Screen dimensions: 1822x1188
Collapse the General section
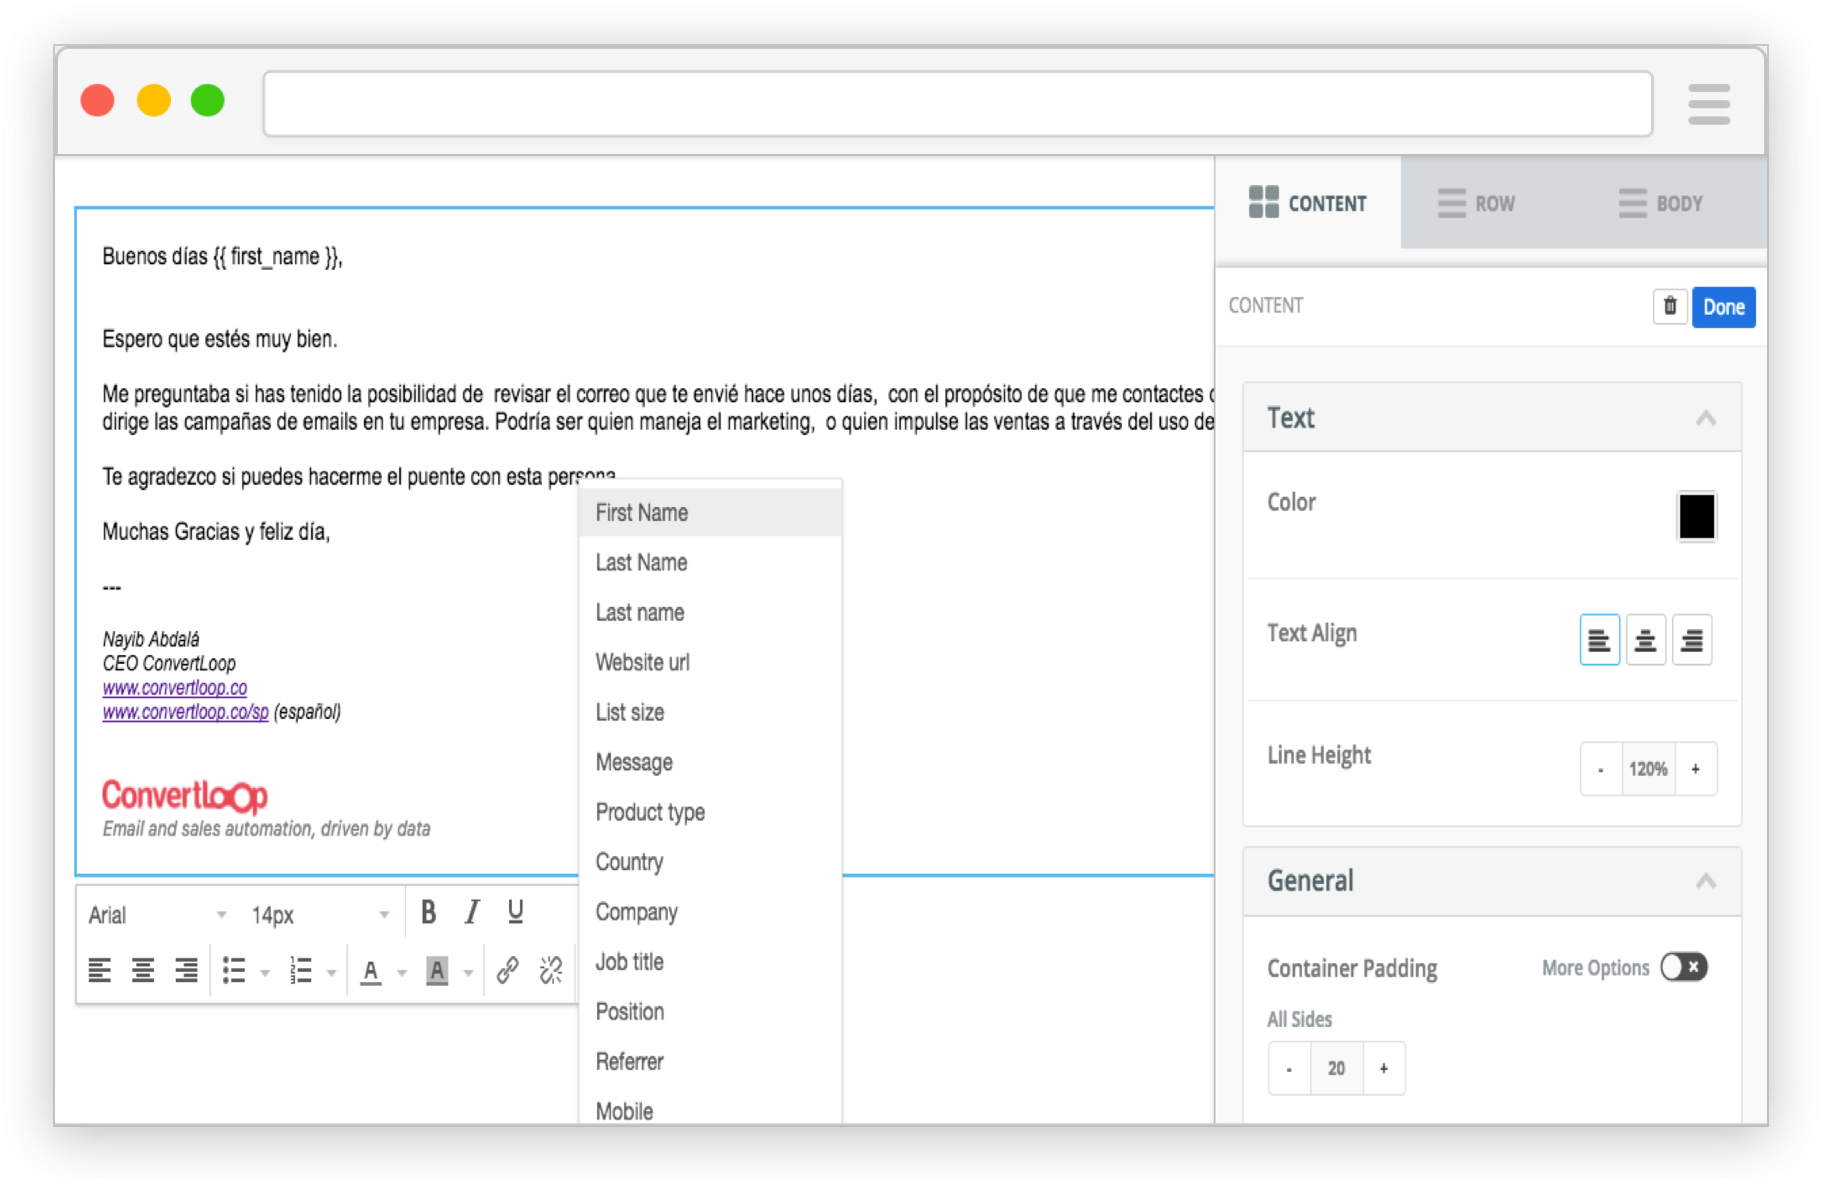click(1705, 881)
